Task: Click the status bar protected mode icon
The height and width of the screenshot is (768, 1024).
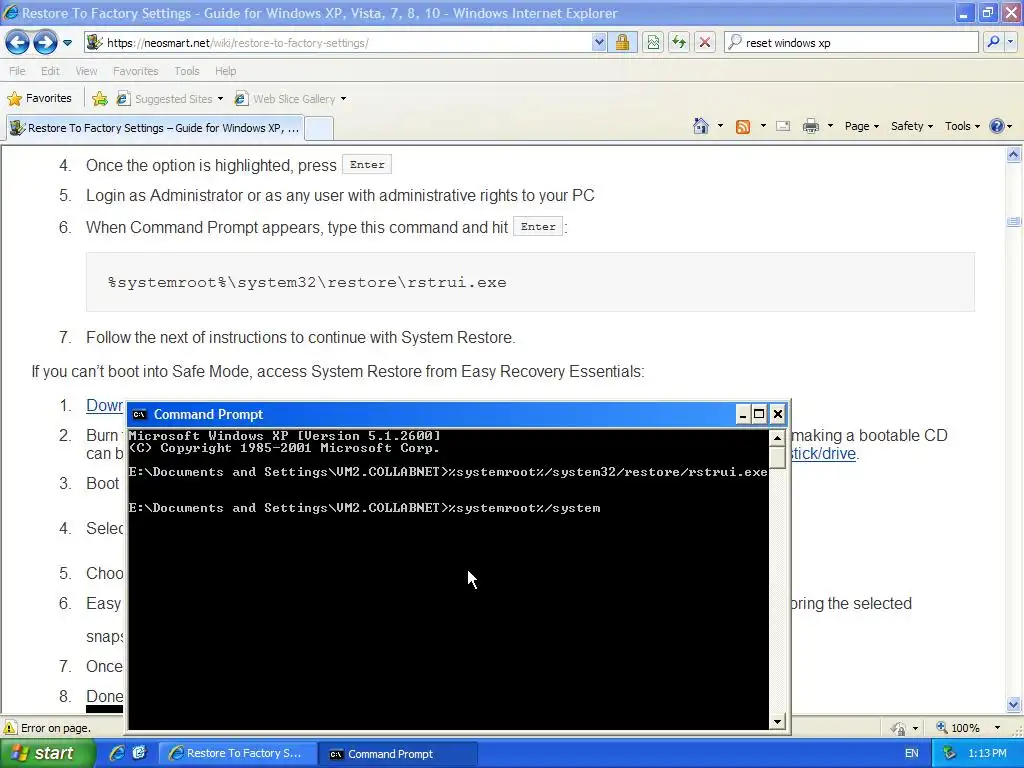Action: 899,728
